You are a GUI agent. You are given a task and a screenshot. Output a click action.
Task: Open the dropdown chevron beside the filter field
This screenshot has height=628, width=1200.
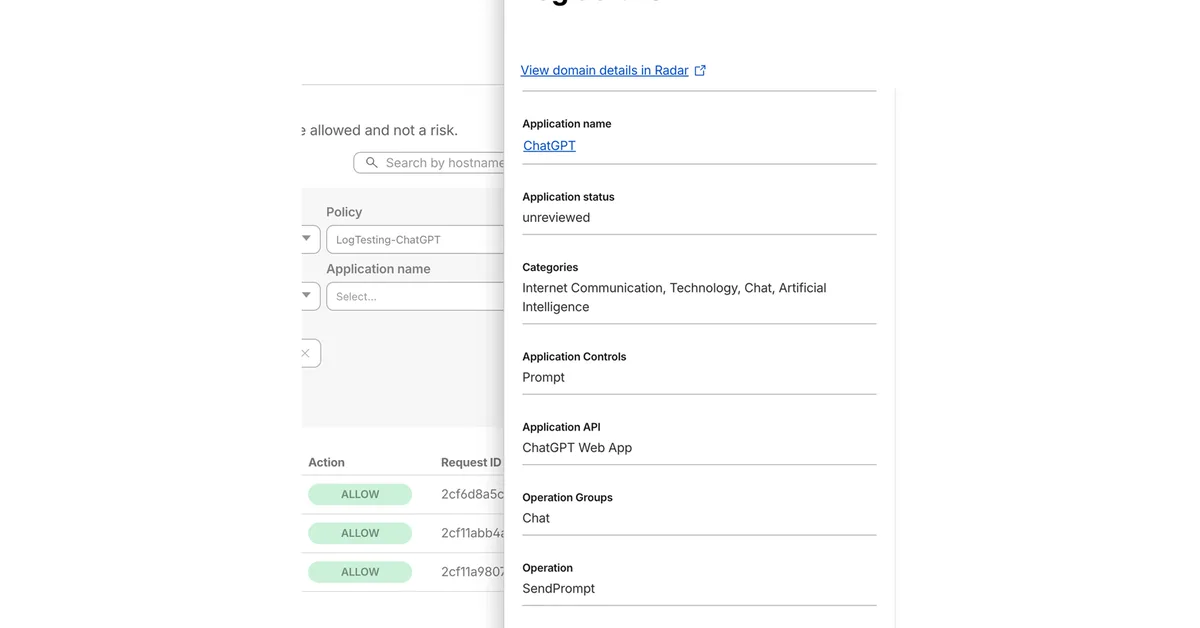307,296
